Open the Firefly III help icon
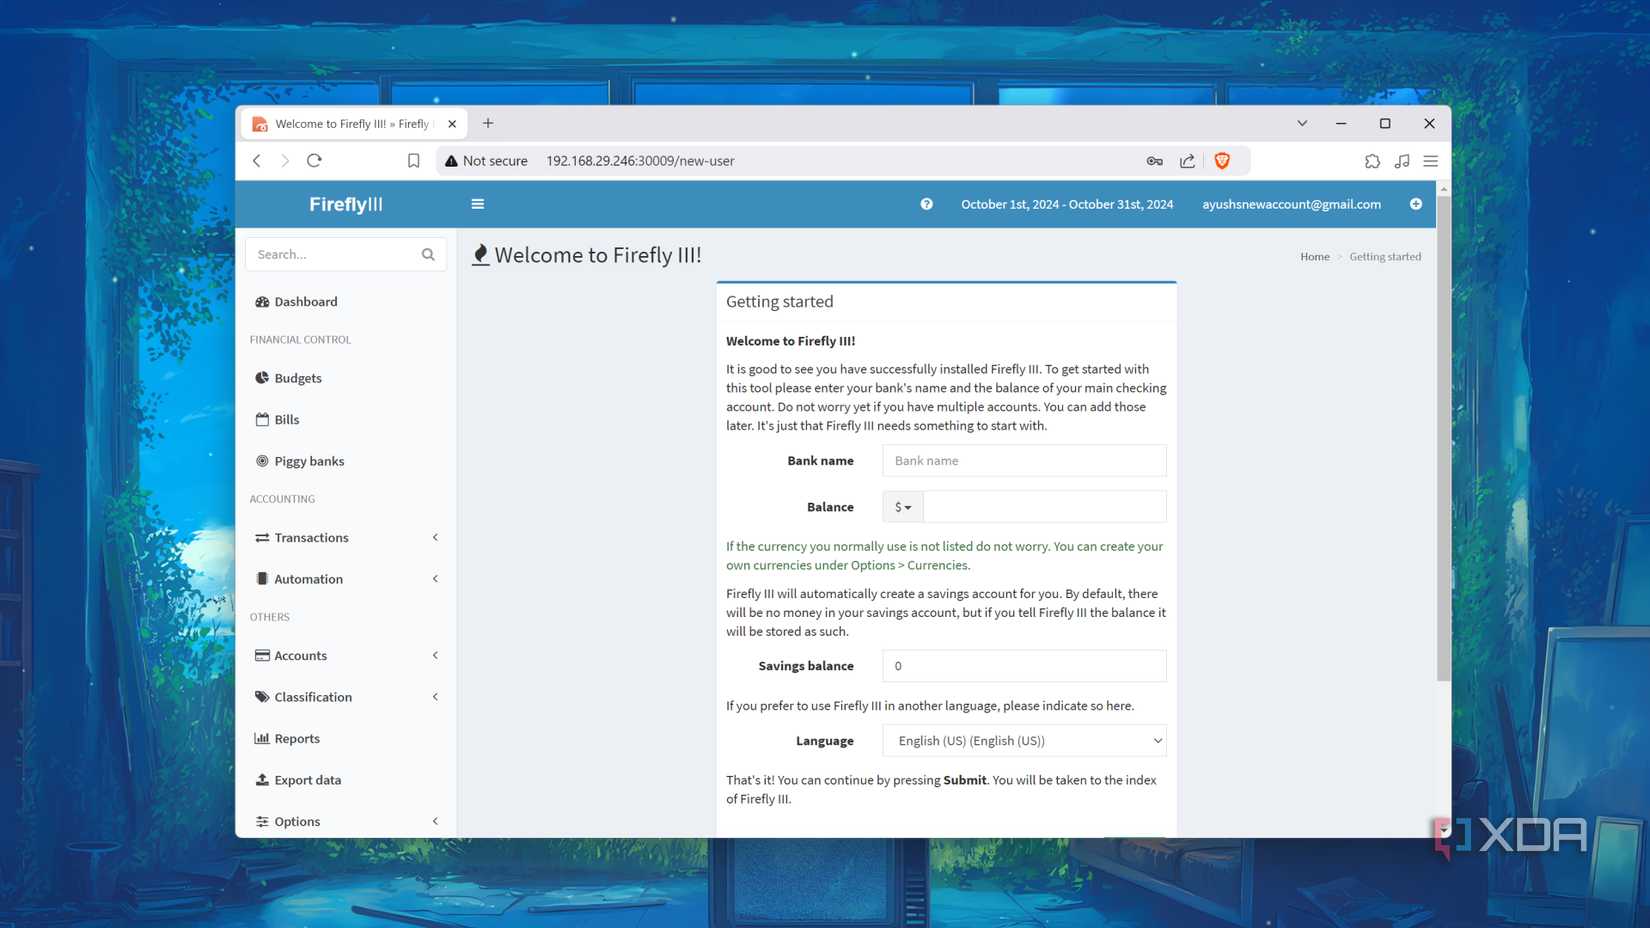Screen dimensions: 1650x928 coord(926,203)
